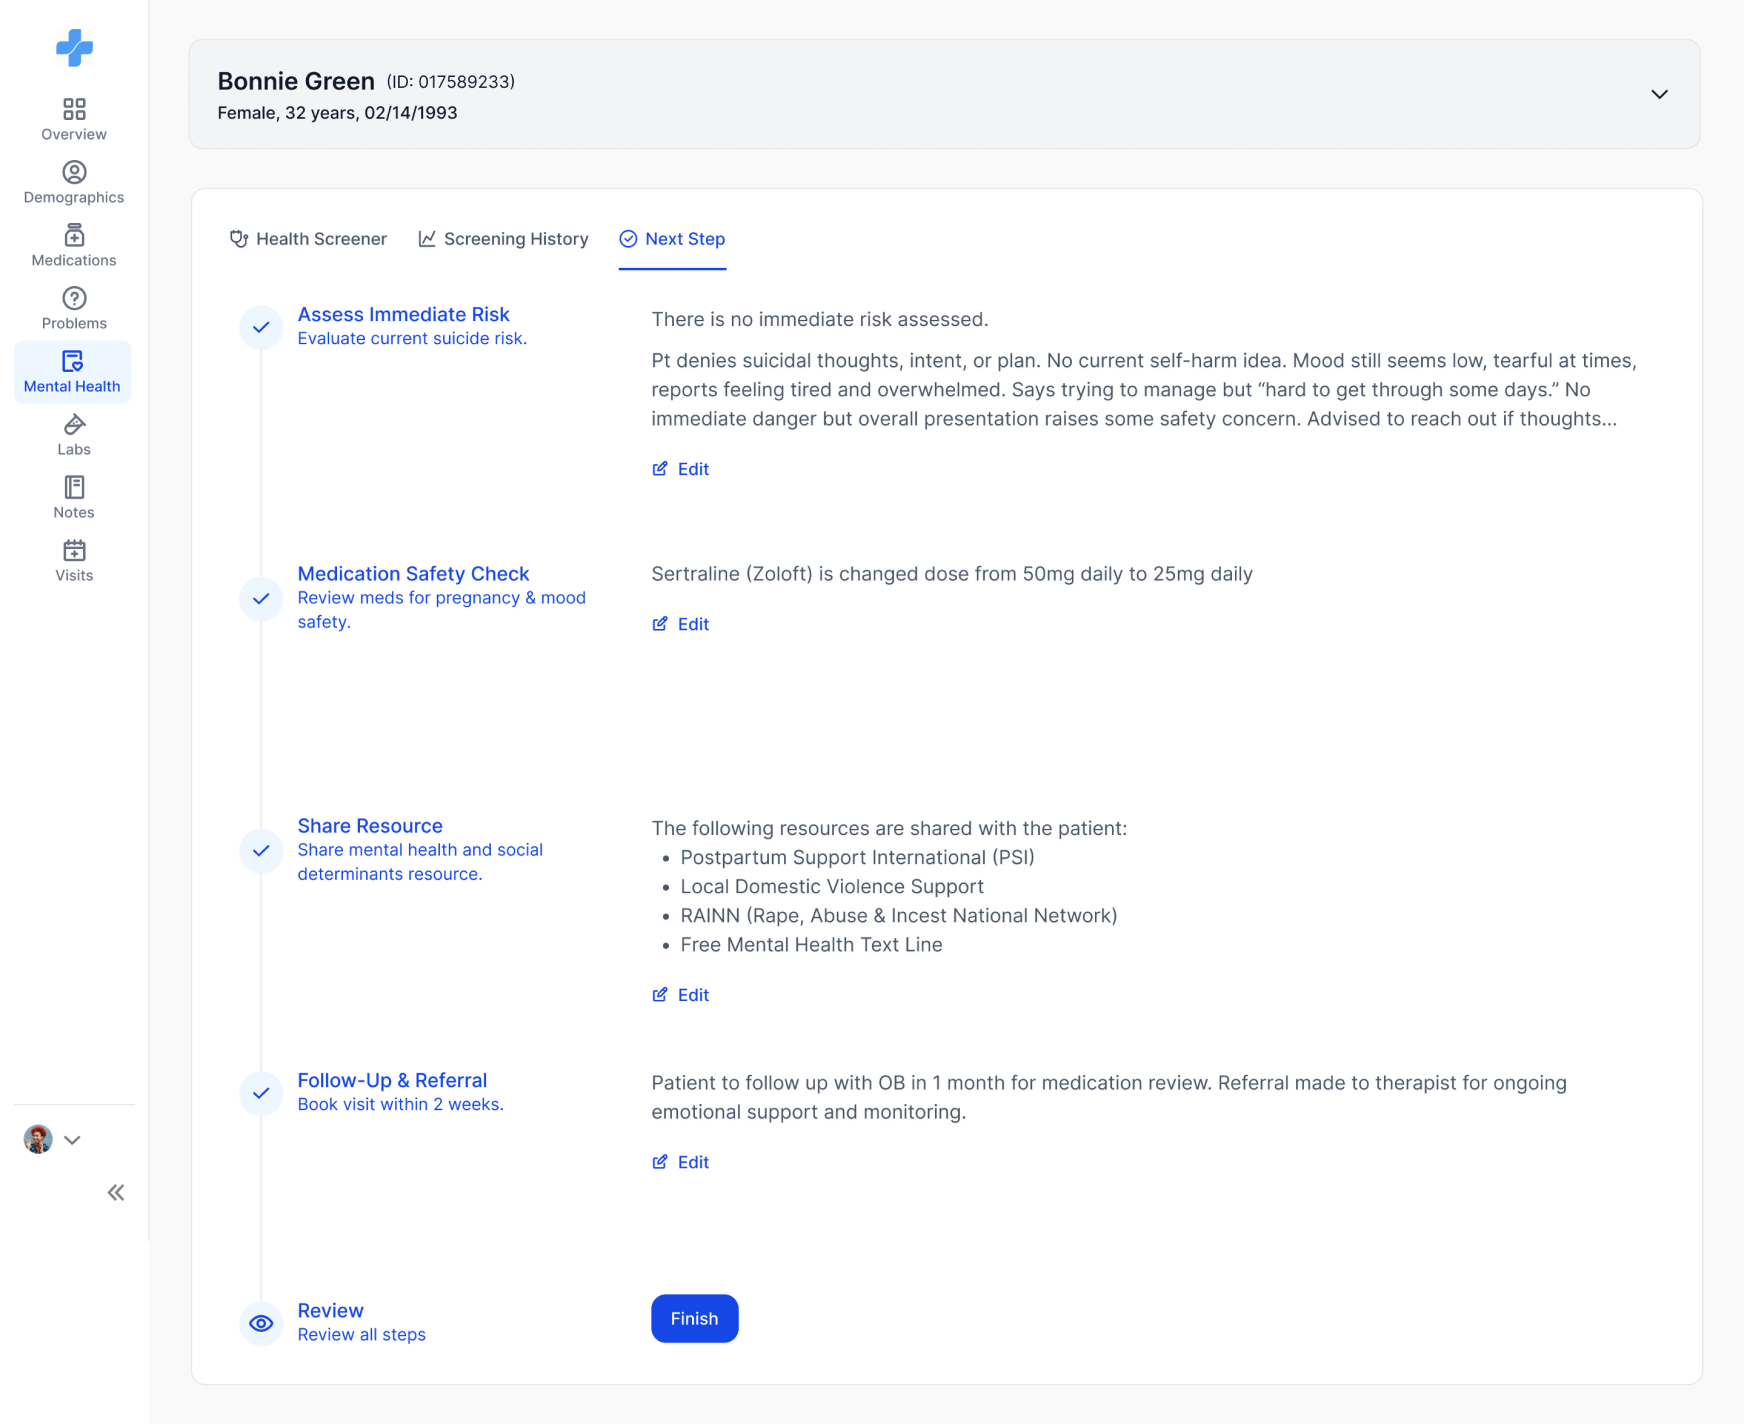Click Medication Safety Check checkmark icon
The width and height of the screenshot is (1744, 1424).
coord(261,598)
